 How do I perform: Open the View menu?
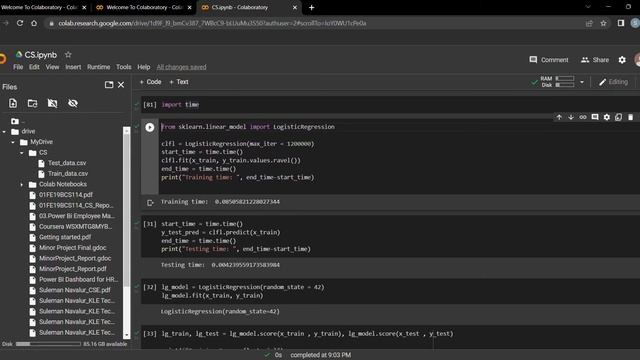(x=52, y=67)
